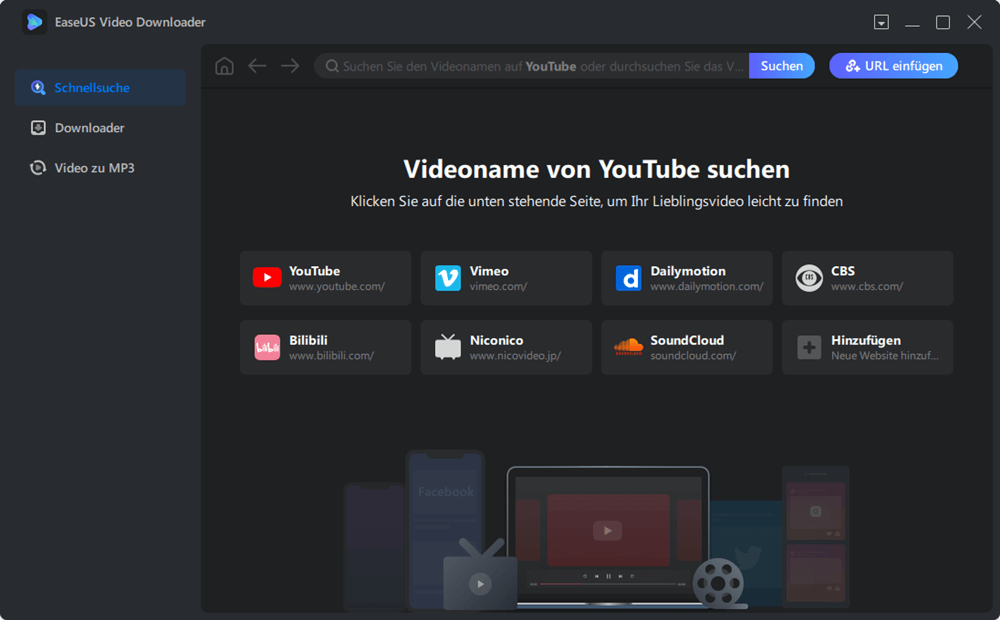Viewport: 1000px width, 620px height.
Task: Add a new website via Hinzufügen
Action: coord(867,347)
